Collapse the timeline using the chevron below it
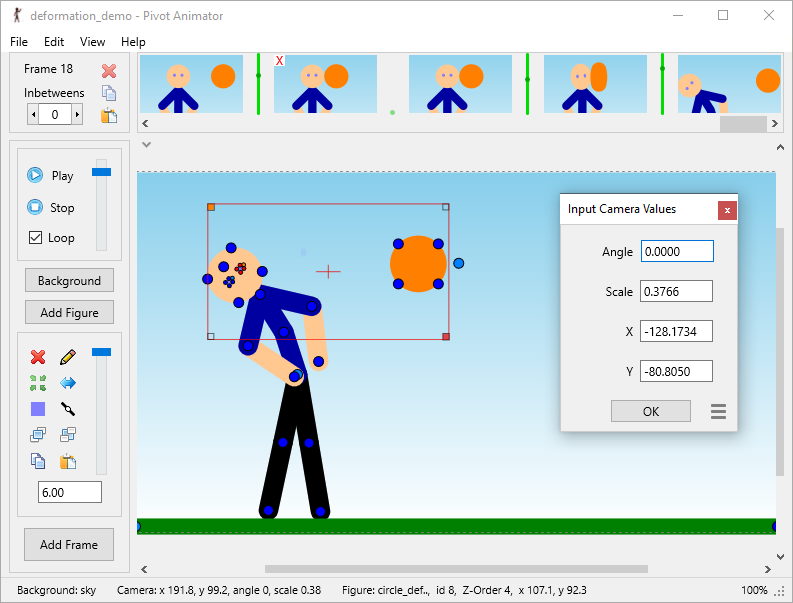 (x=147, y=145)
